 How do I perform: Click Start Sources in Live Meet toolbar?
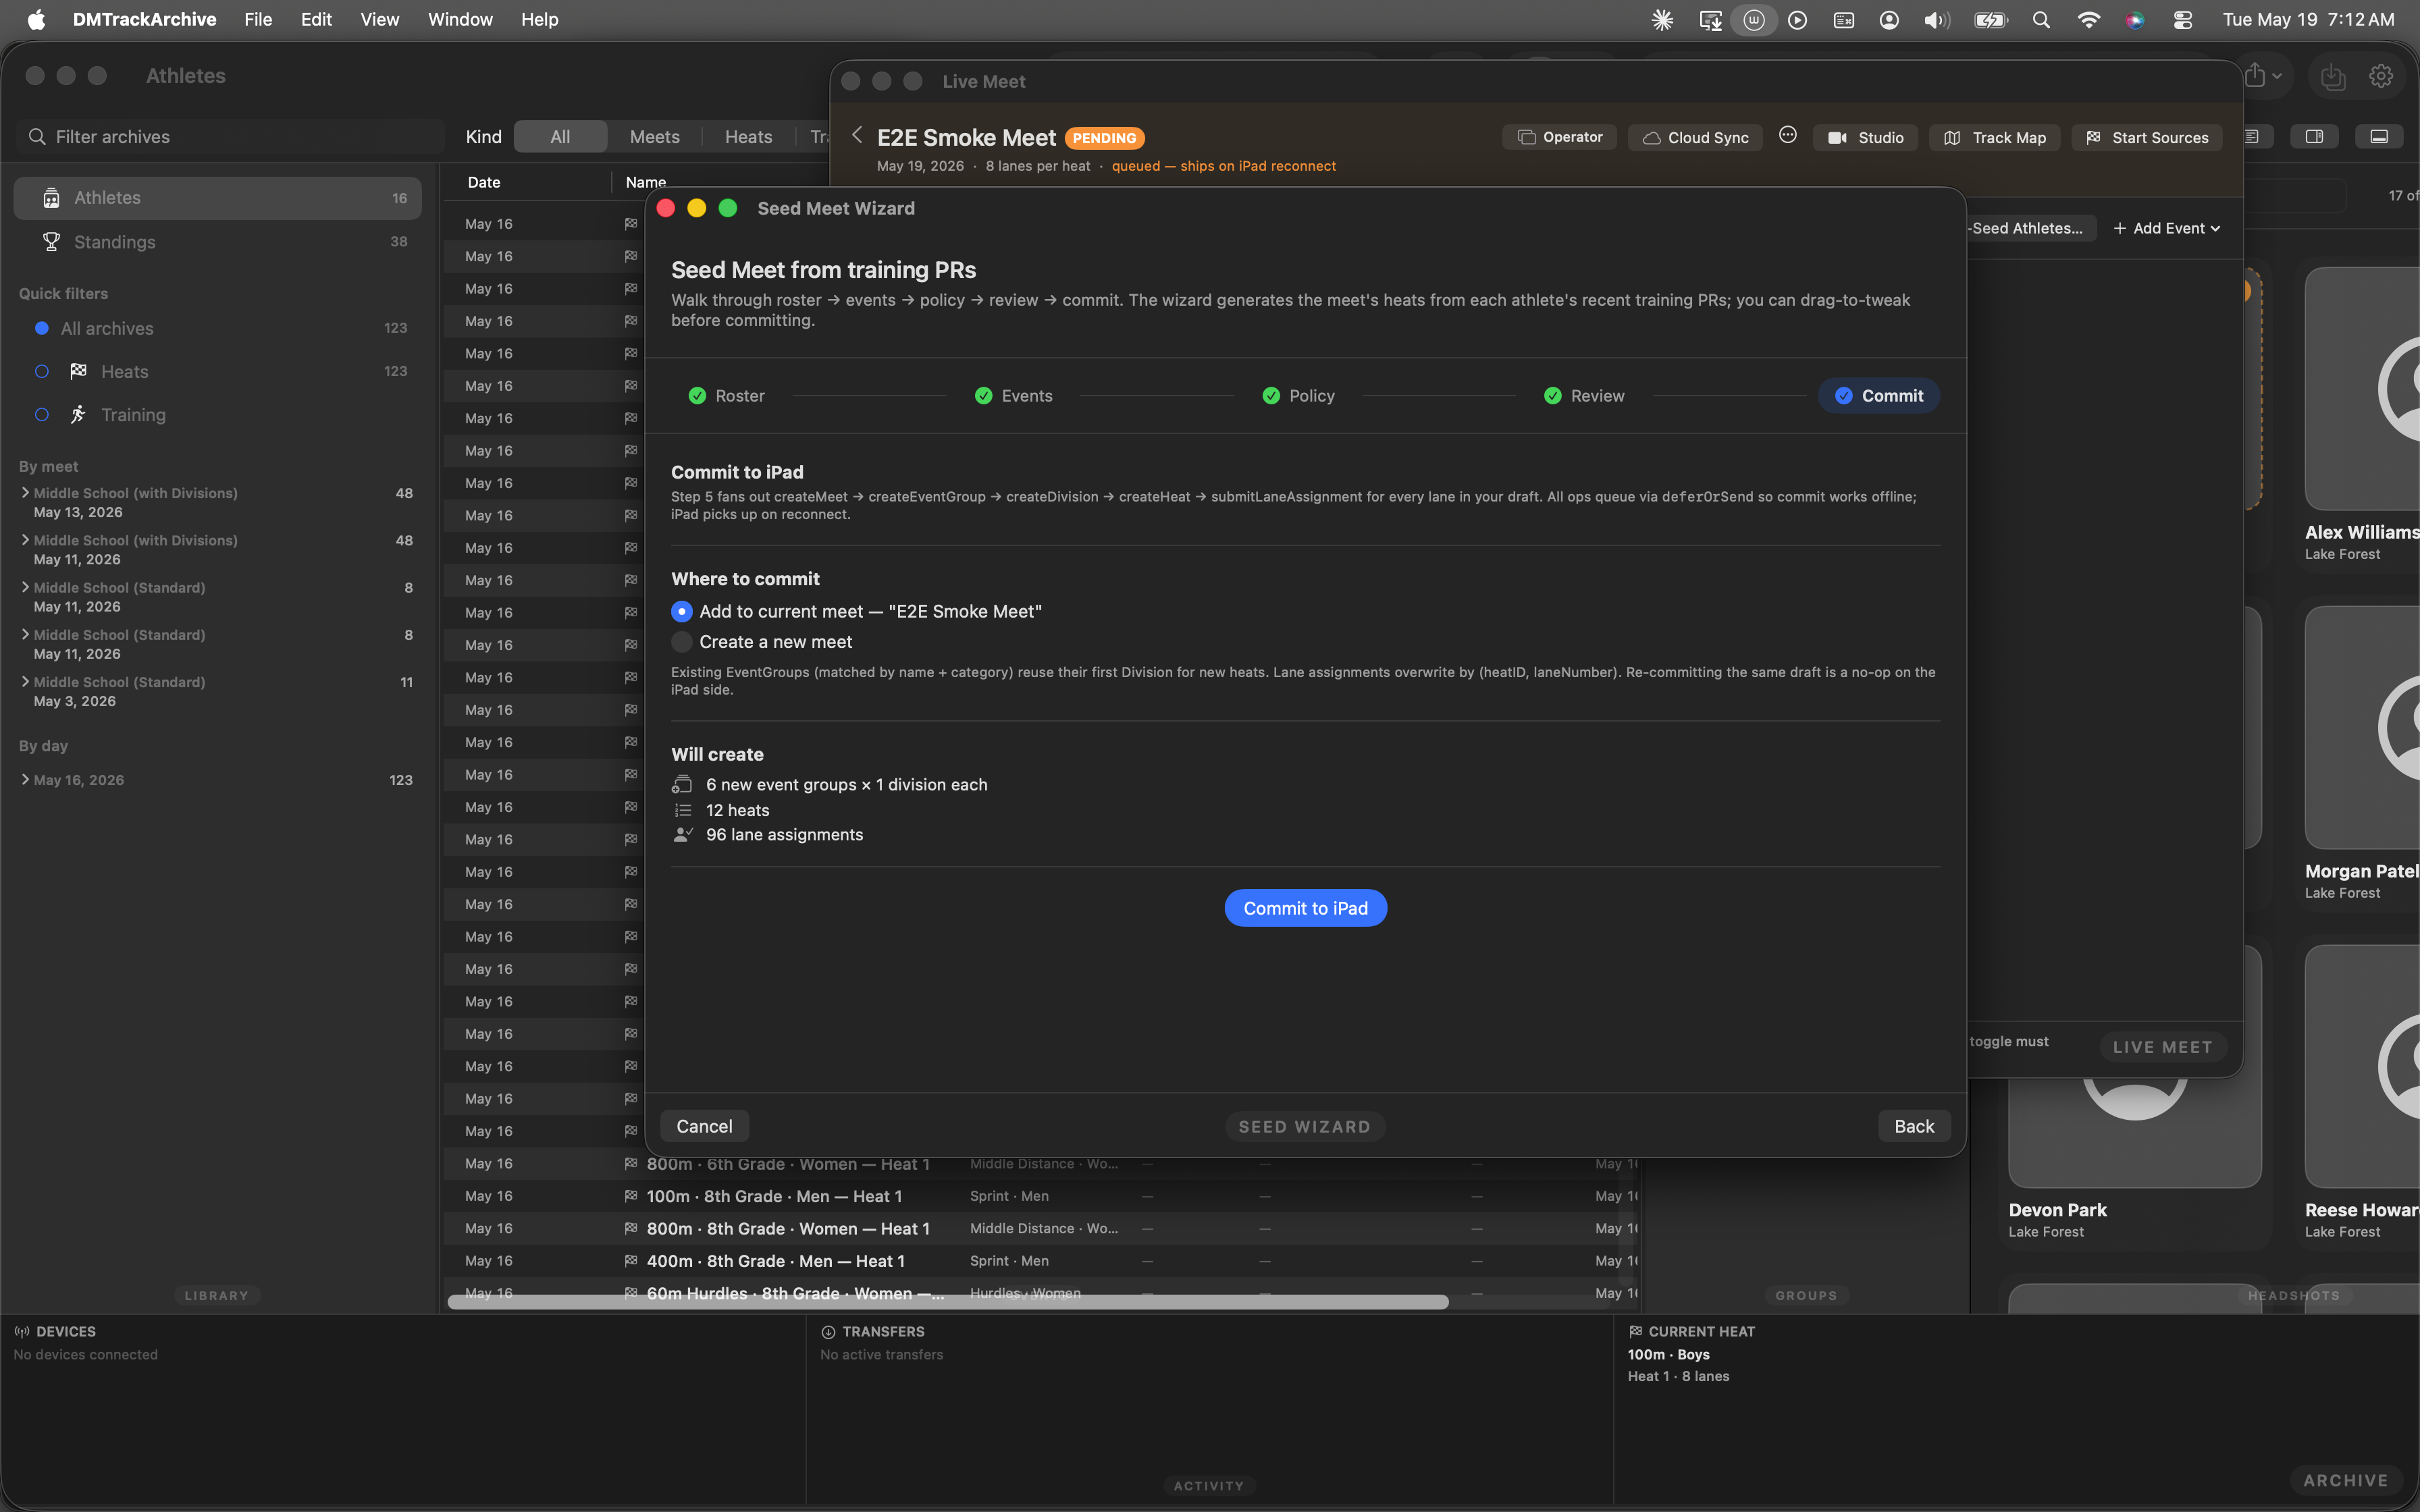pyautogui.click(x=2147, y=137)
